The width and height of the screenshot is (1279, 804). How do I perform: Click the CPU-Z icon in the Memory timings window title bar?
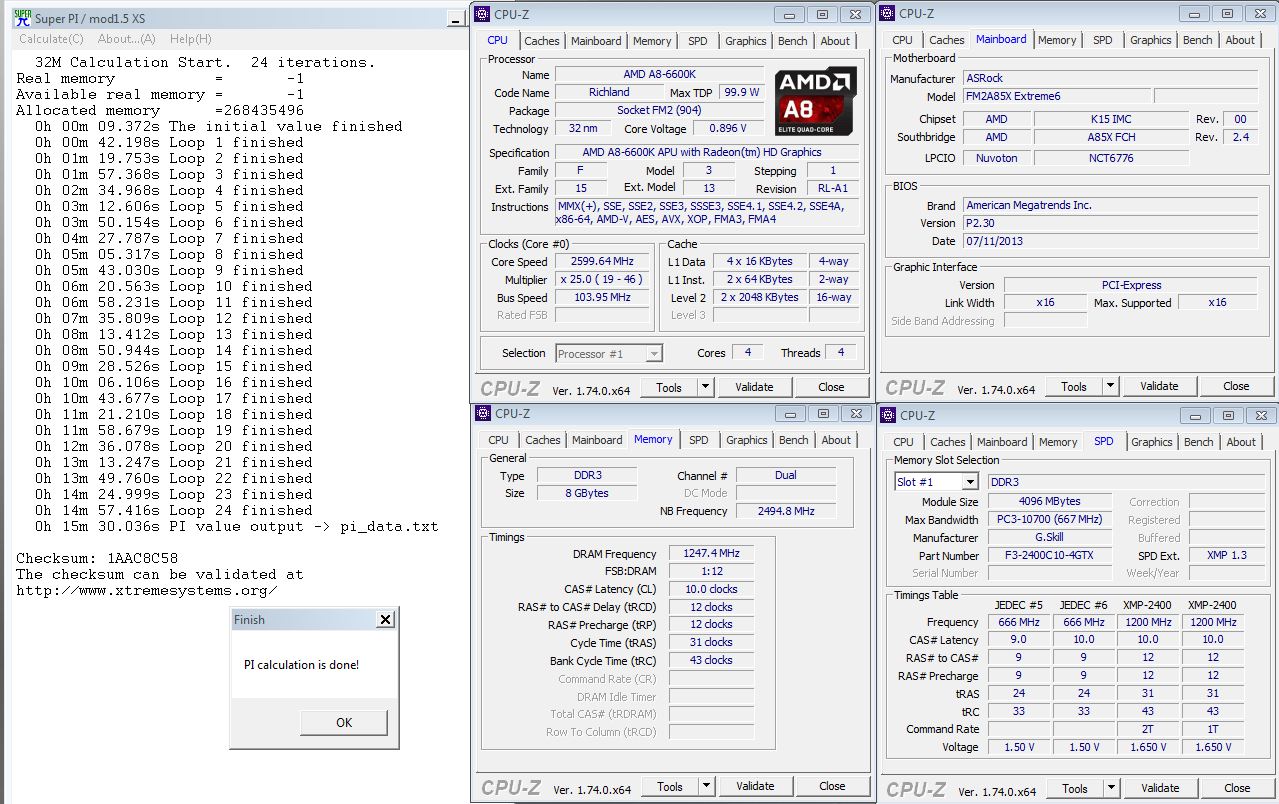point(482,413)
